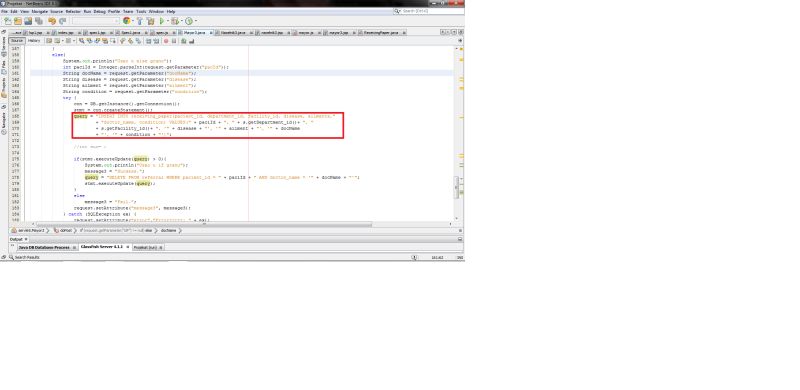Viewport: 800px width, 390px height.
Task: Click the Shift Line Right icon
Action: 156,41
